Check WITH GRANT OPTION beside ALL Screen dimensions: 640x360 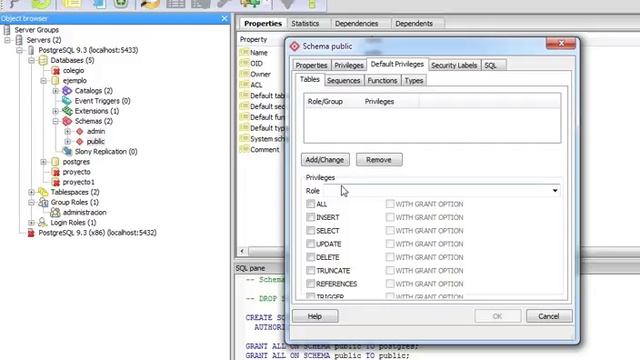(390, 204)
